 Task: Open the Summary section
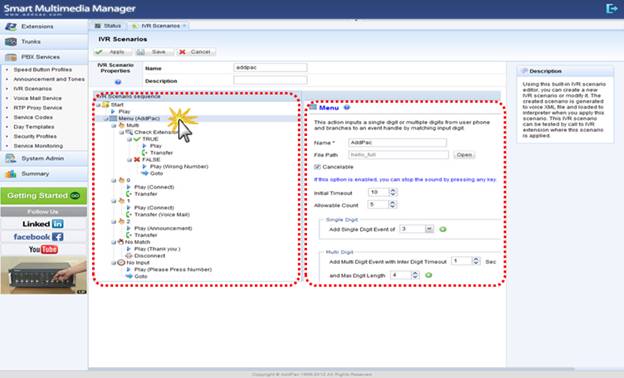pos(44,174)
